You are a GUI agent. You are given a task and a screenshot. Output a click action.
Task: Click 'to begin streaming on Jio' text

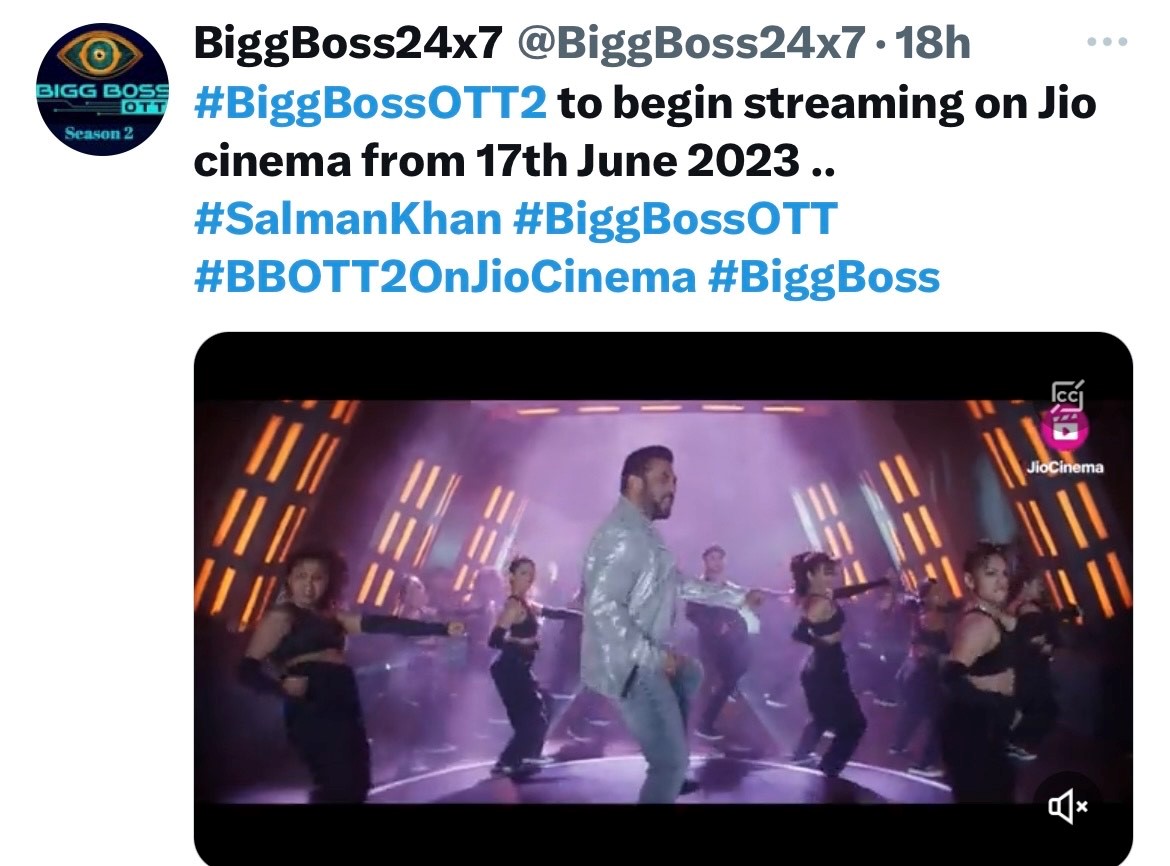click(x=826, y=104)
